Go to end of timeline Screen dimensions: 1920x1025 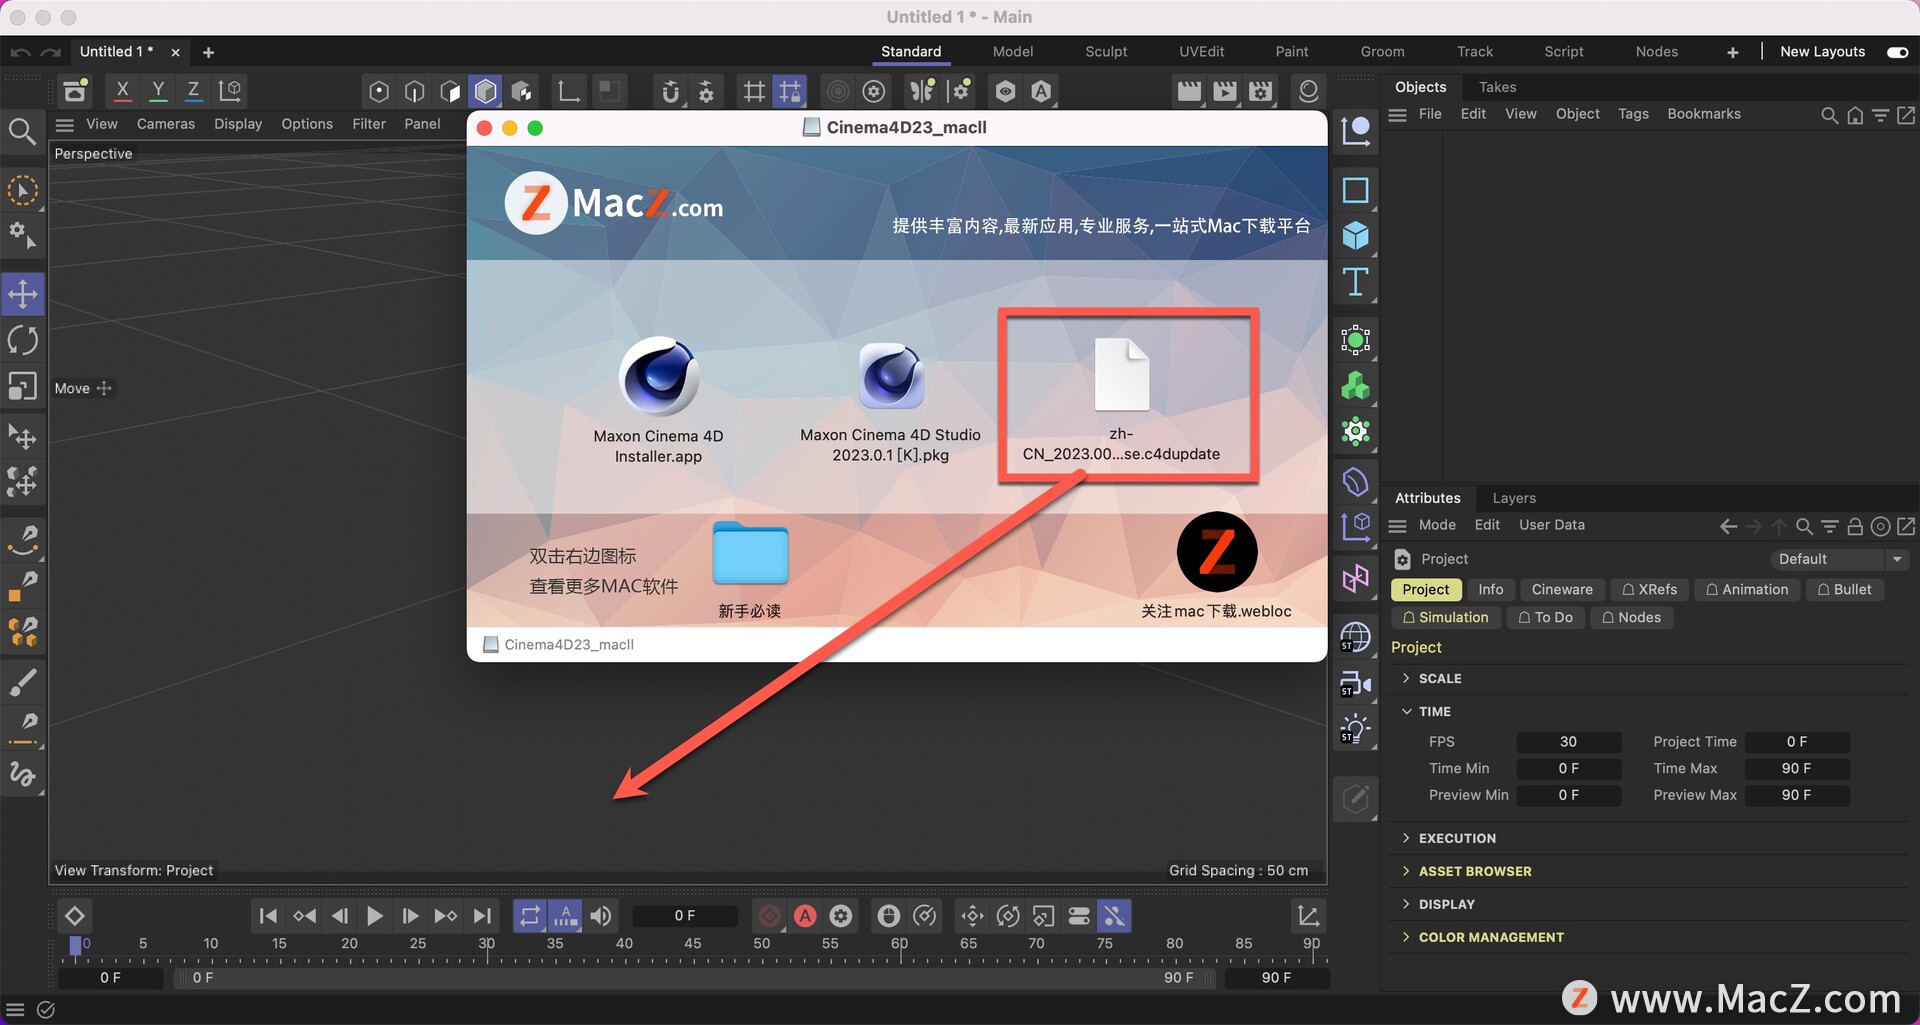[483, 916]
